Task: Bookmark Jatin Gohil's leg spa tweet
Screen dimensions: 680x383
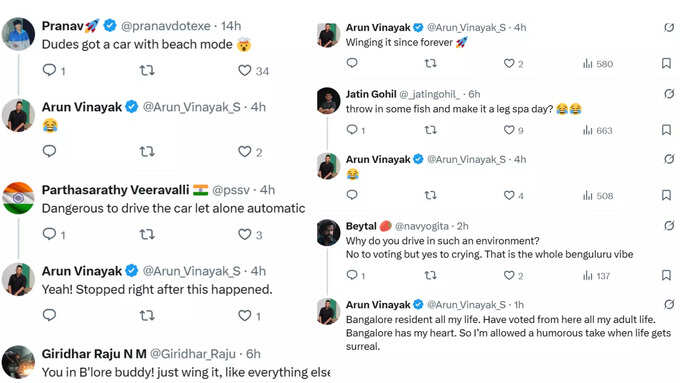Action: [666, 130]
